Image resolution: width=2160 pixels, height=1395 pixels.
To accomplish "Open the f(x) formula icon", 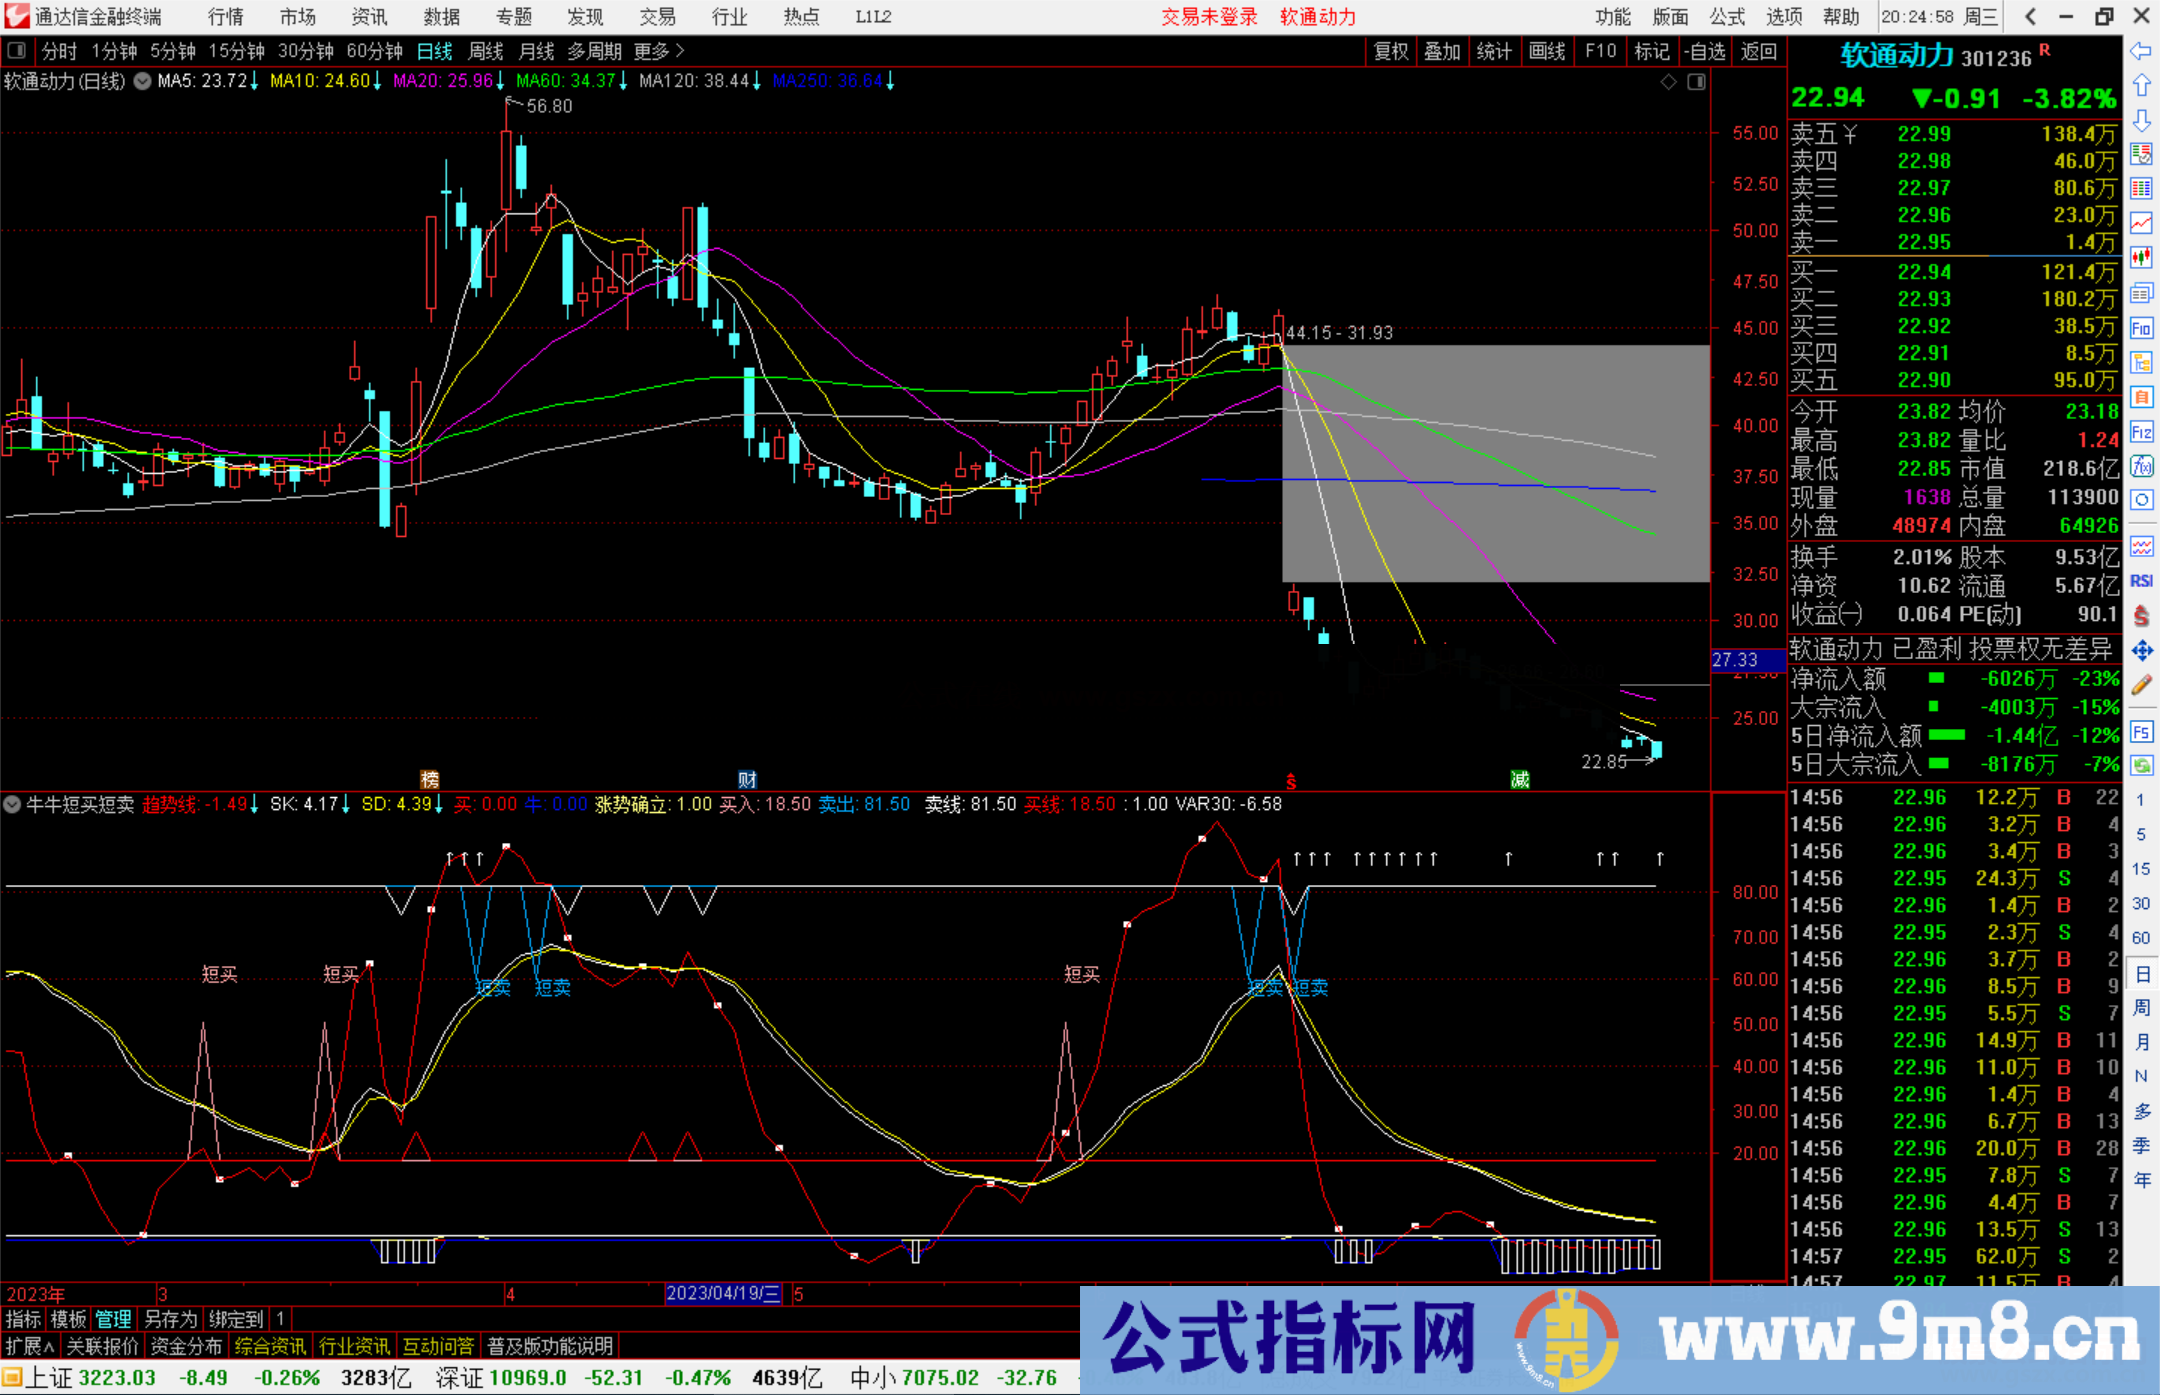I will [2141, 466].
